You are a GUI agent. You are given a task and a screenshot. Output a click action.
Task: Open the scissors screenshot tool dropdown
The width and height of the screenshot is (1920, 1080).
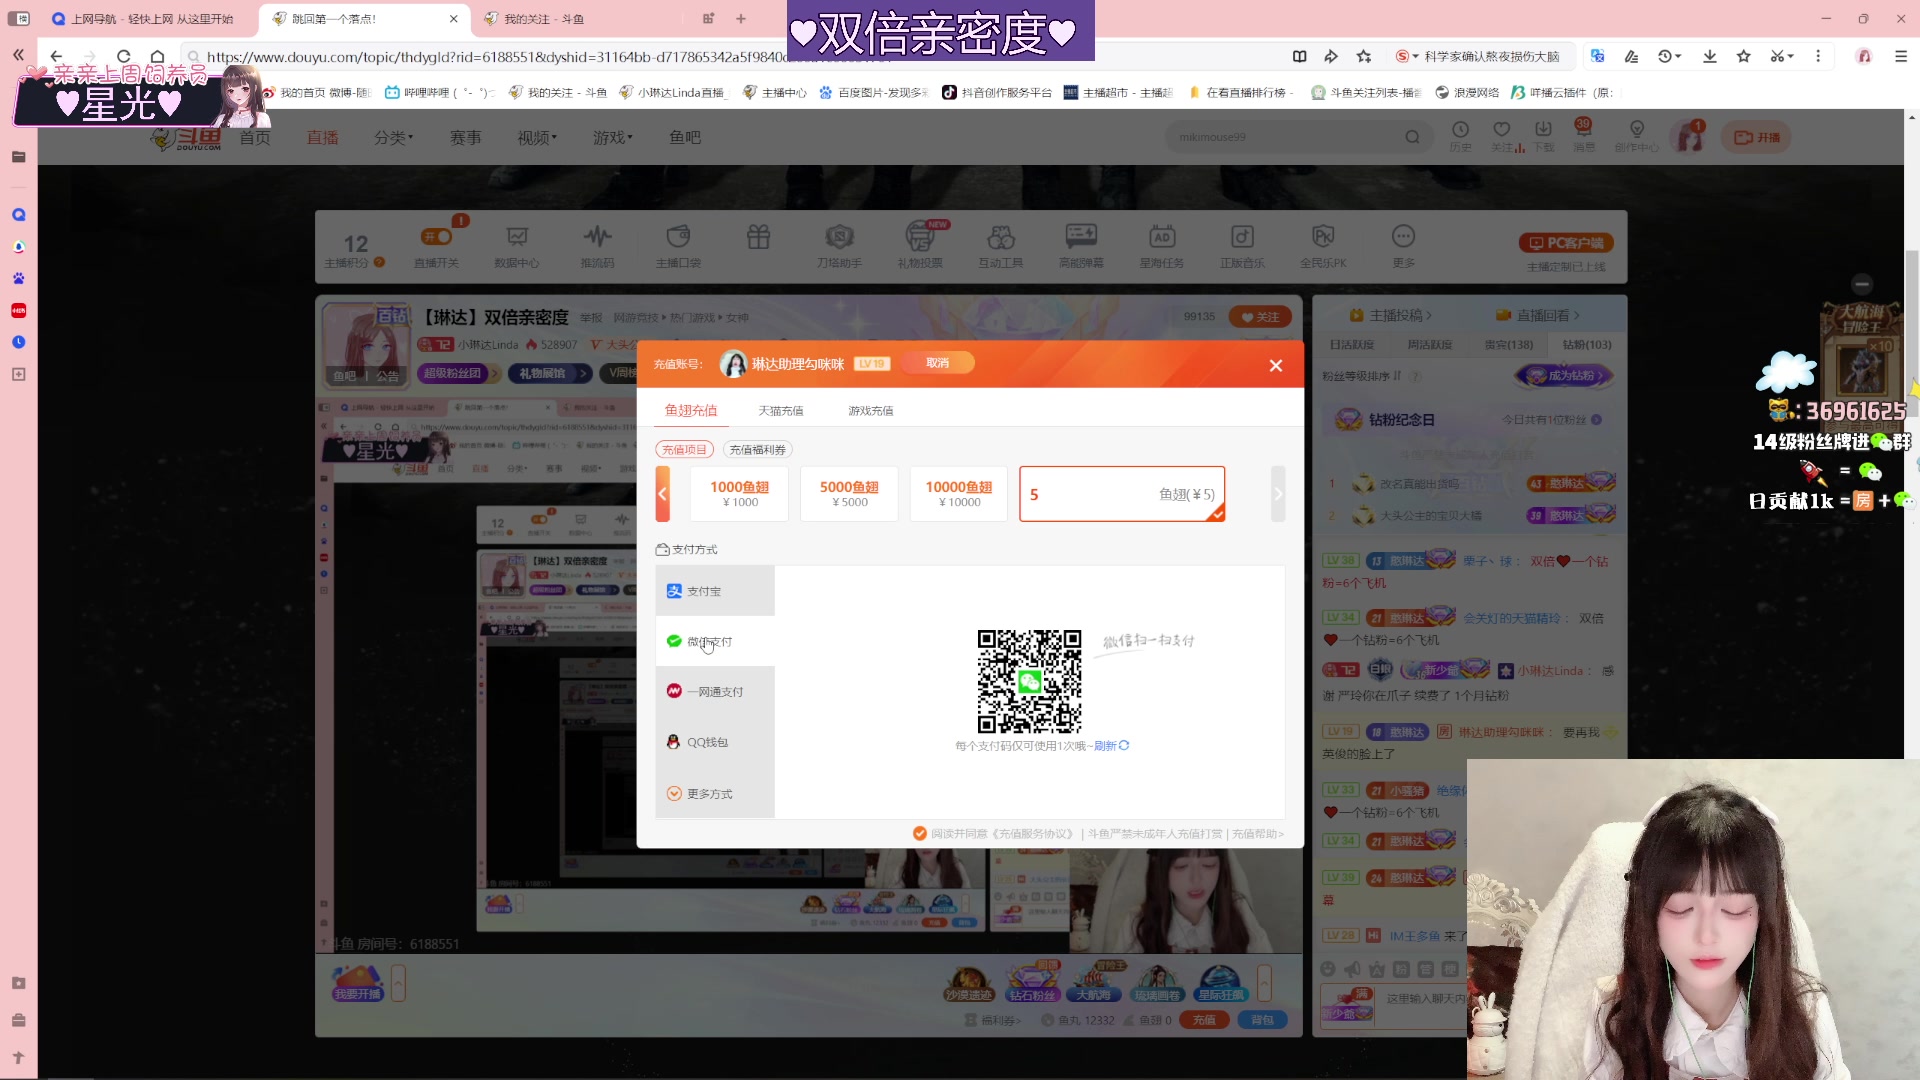click(1782, 57)
